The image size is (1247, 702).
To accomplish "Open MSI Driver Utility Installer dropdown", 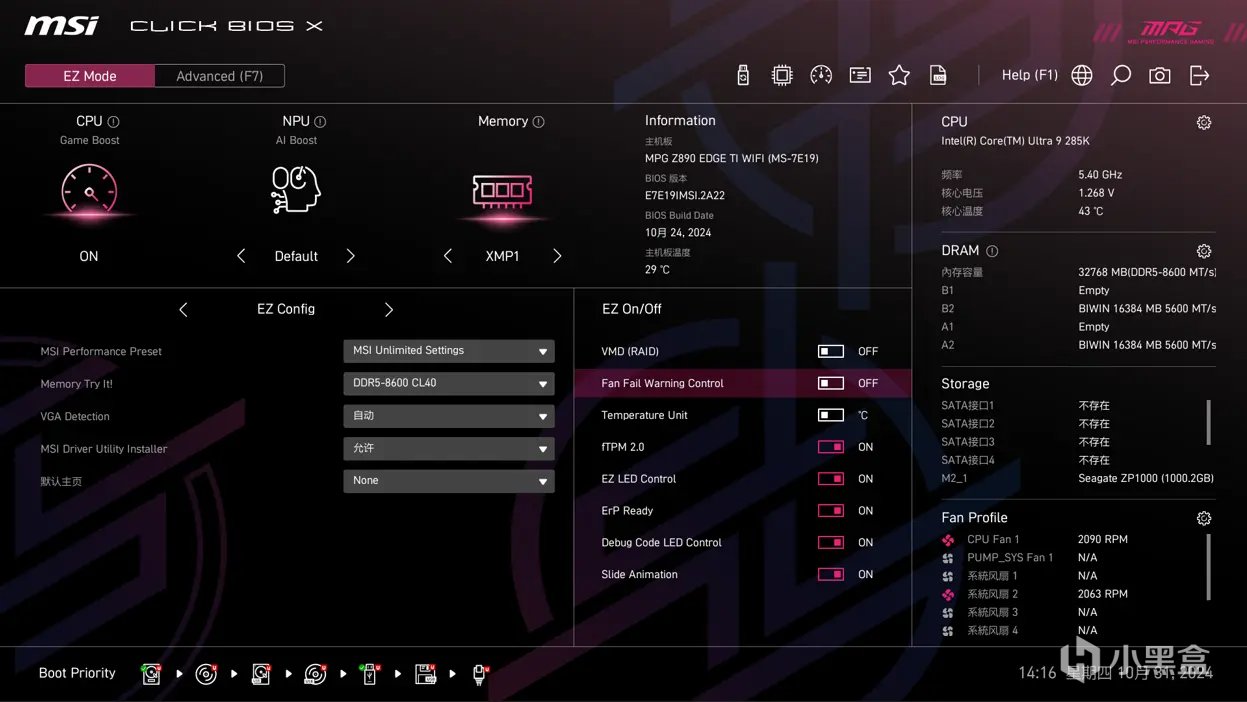I will 449,448.
